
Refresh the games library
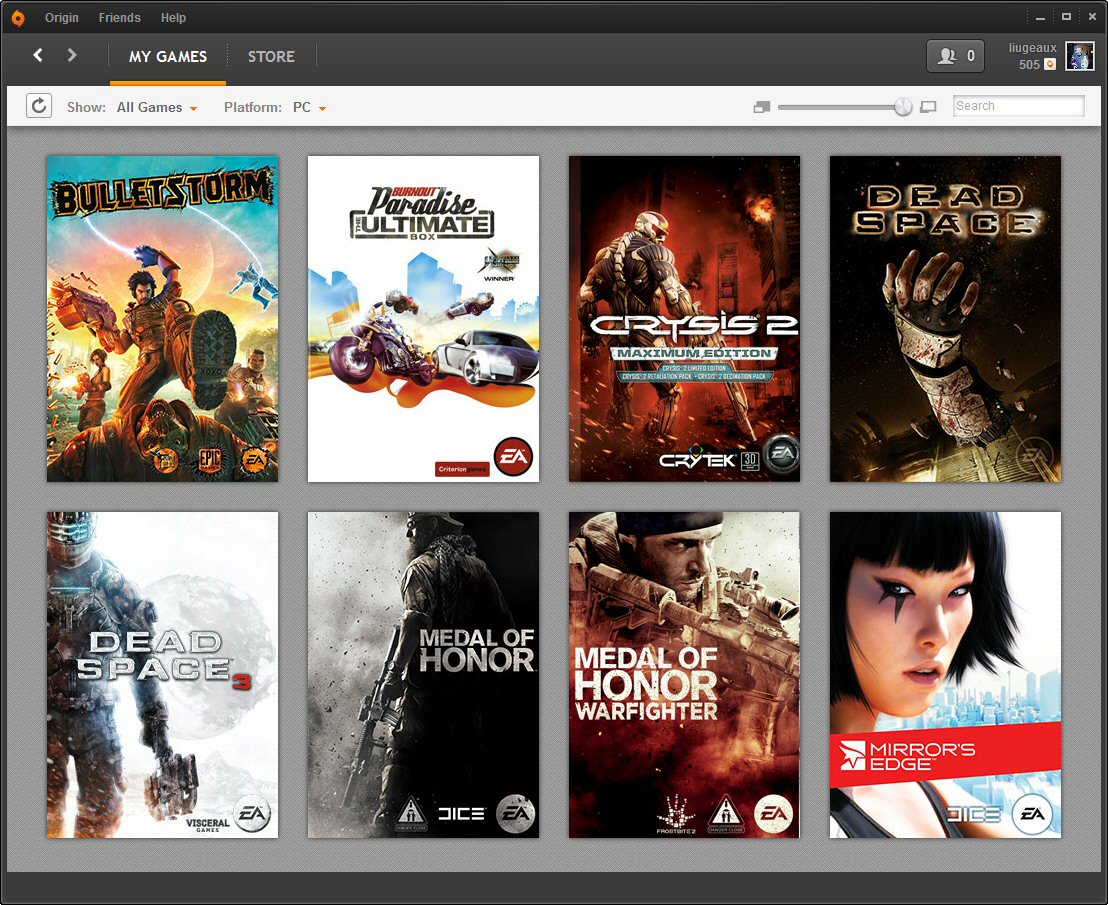[x=39, y=106]
